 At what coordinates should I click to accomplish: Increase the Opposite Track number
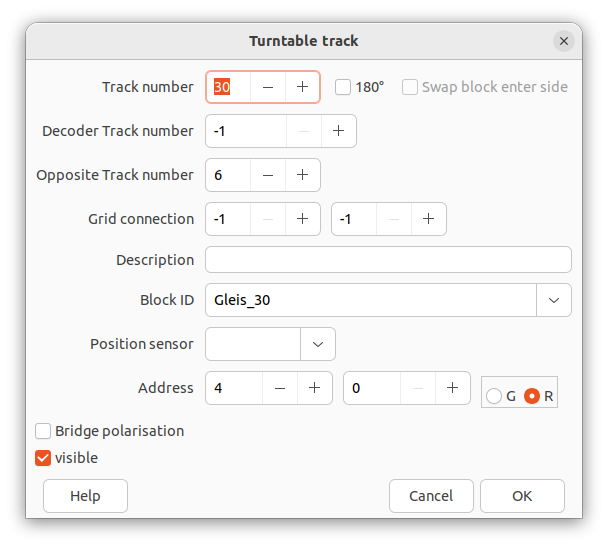[x=302, y=175]
